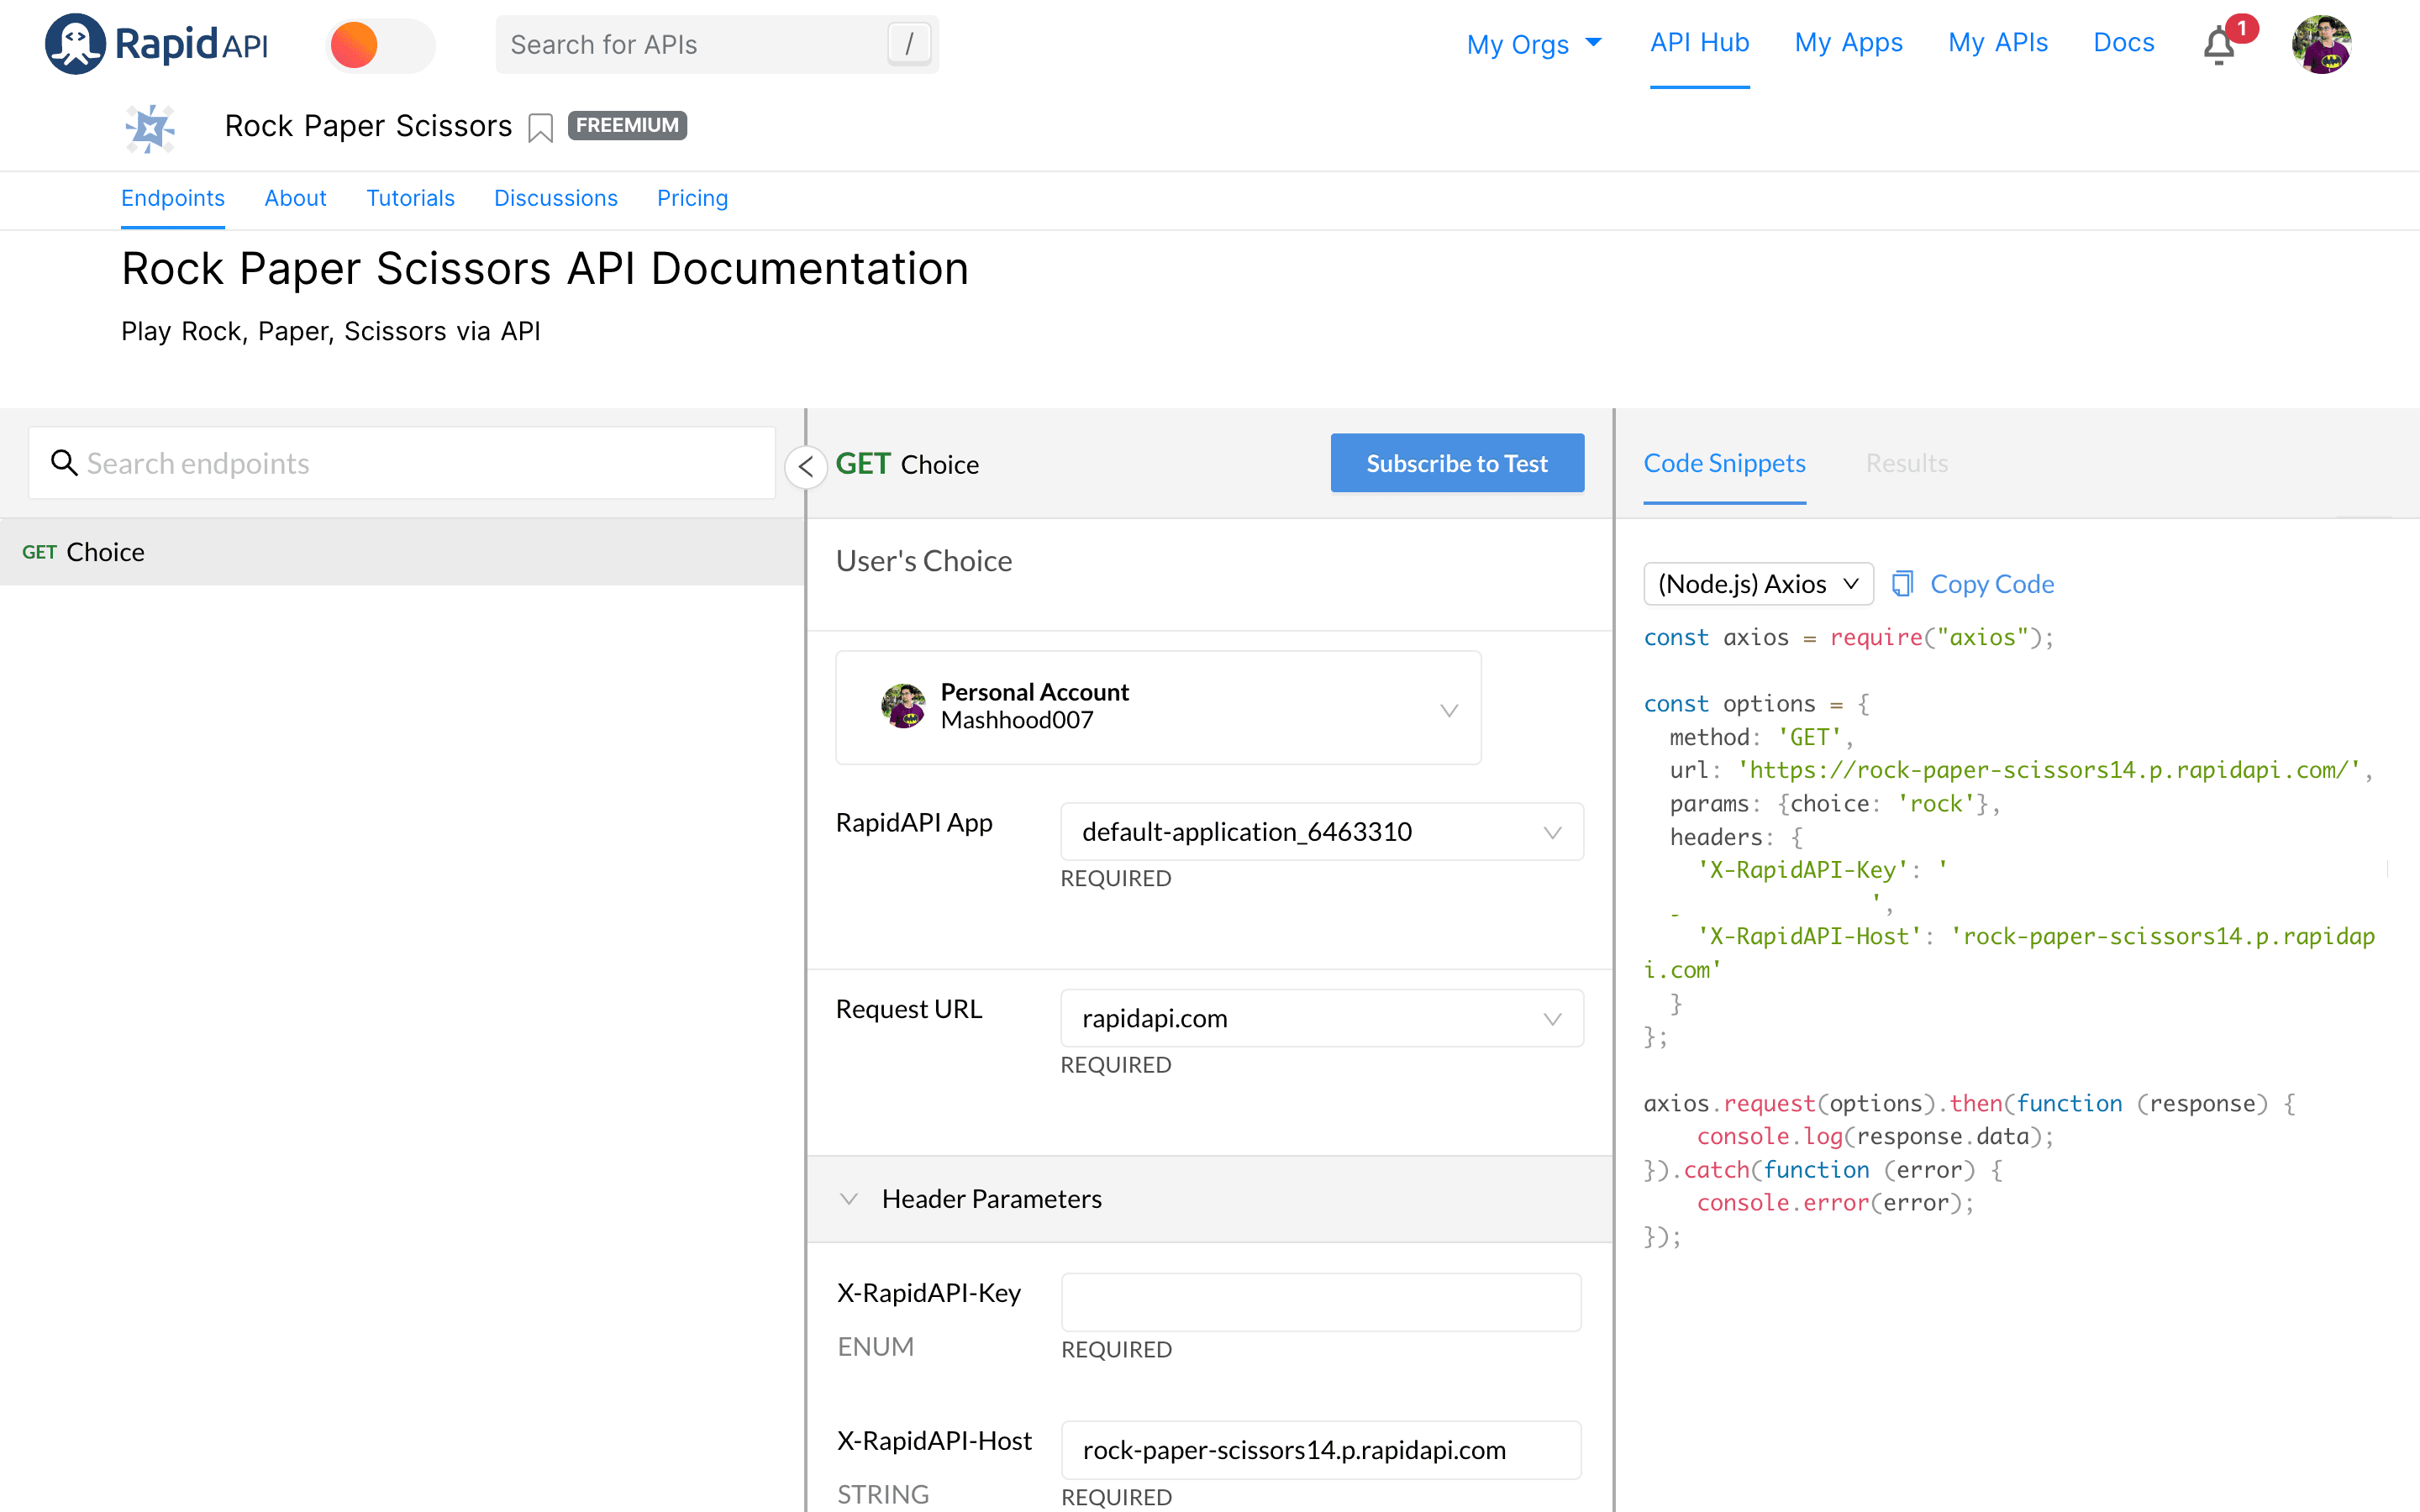Viewport: 2420px width, 1512px height.
Task: Click the "console.log(response.data);" code line
Action: click(x=1875, y=1136)
